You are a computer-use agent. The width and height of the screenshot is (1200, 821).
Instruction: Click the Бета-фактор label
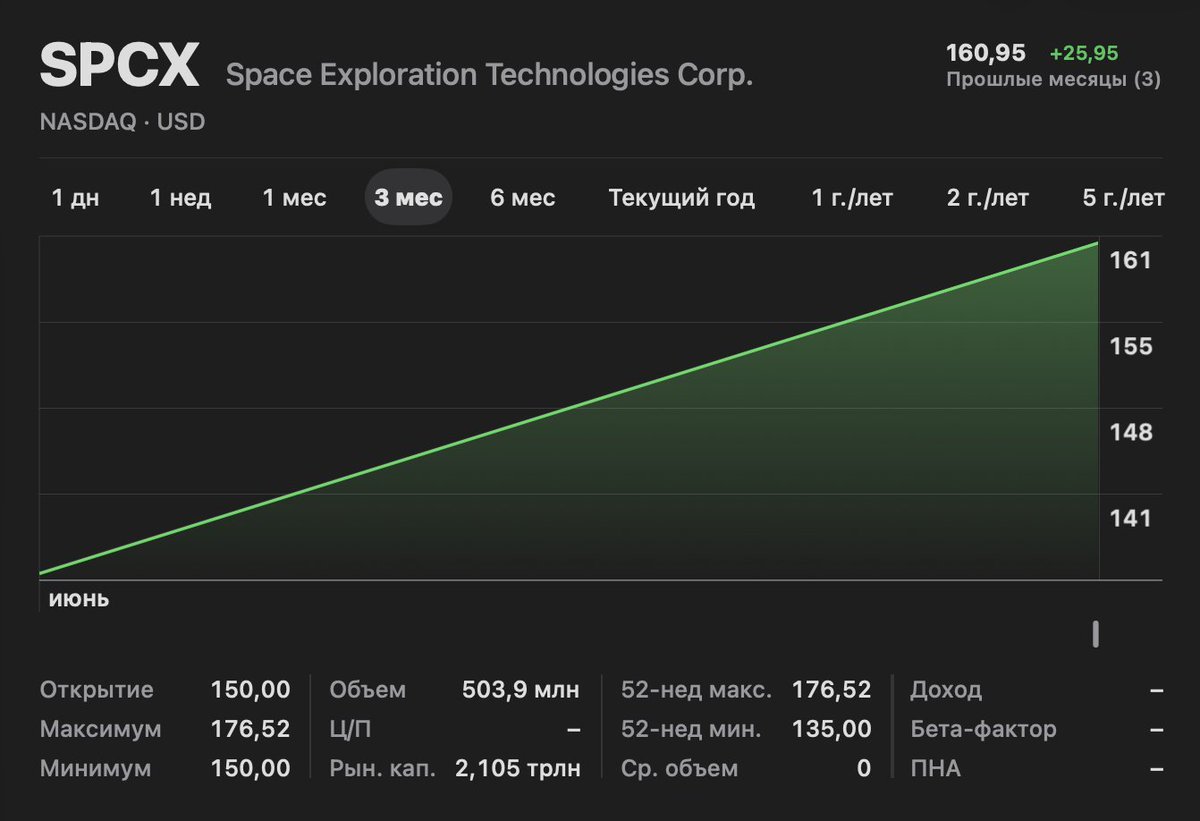point(983,729)
